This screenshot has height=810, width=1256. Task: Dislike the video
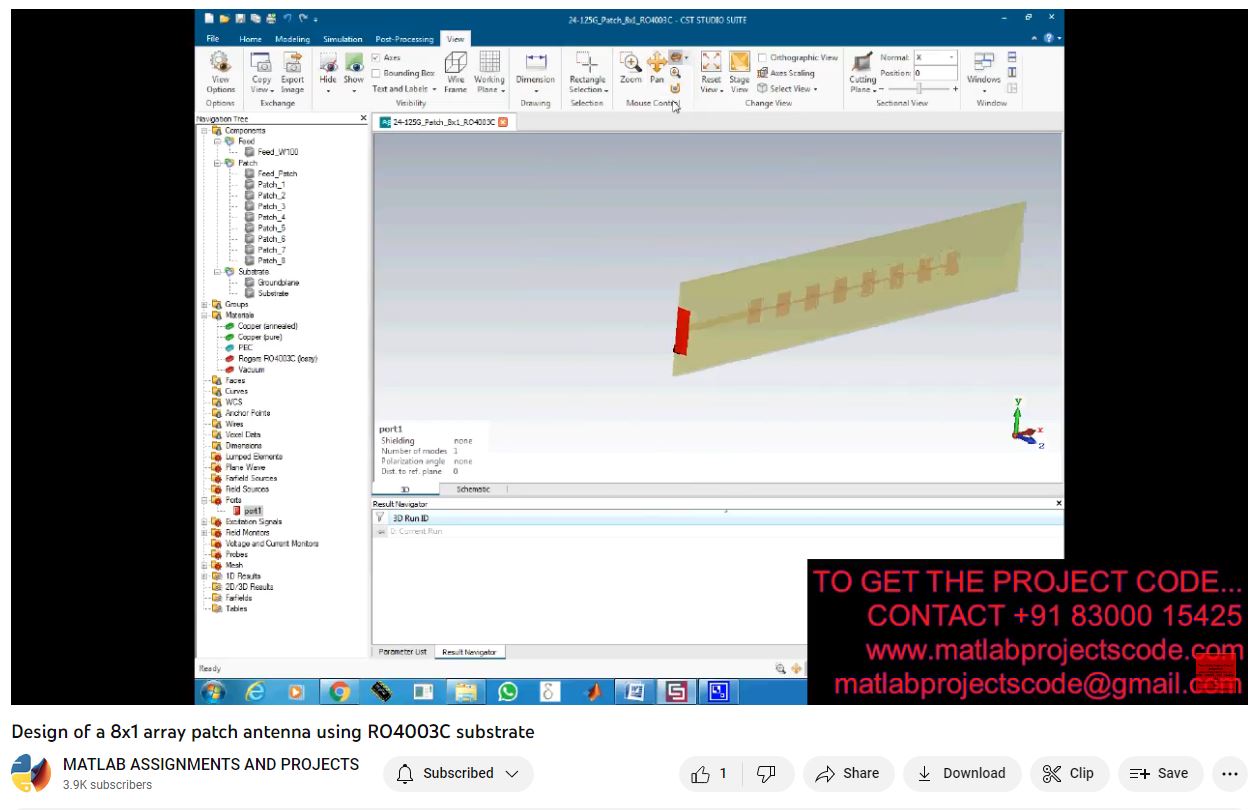pos(767,773)
